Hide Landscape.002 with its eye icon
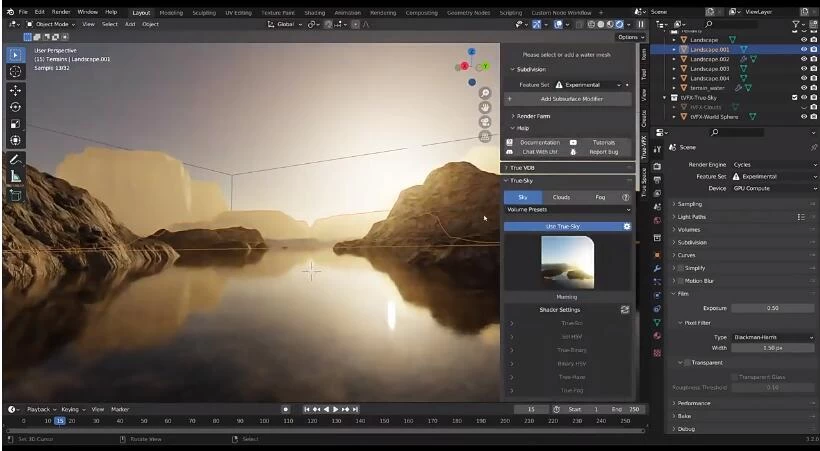Screen dimensions: 820x451 point(803,59)
